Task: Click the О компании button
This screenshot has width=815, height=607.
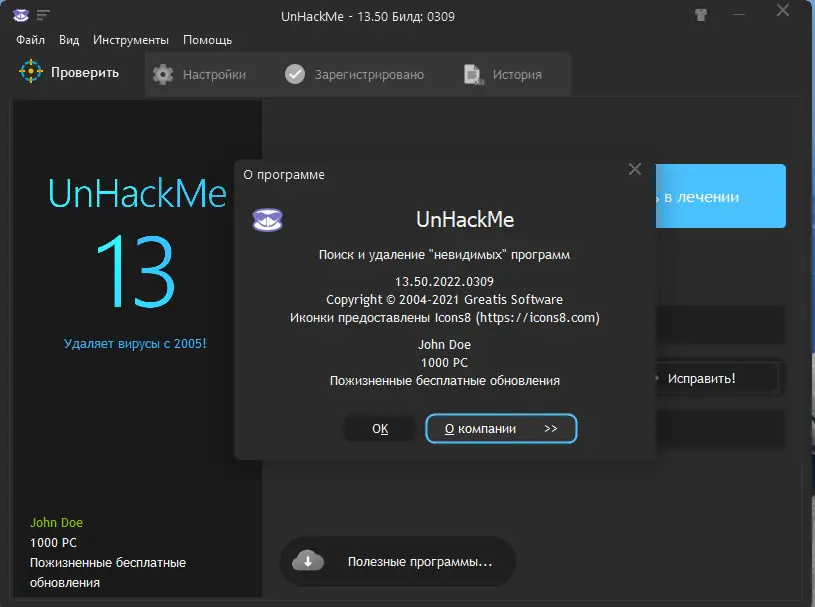Action: tap(501, 429)
